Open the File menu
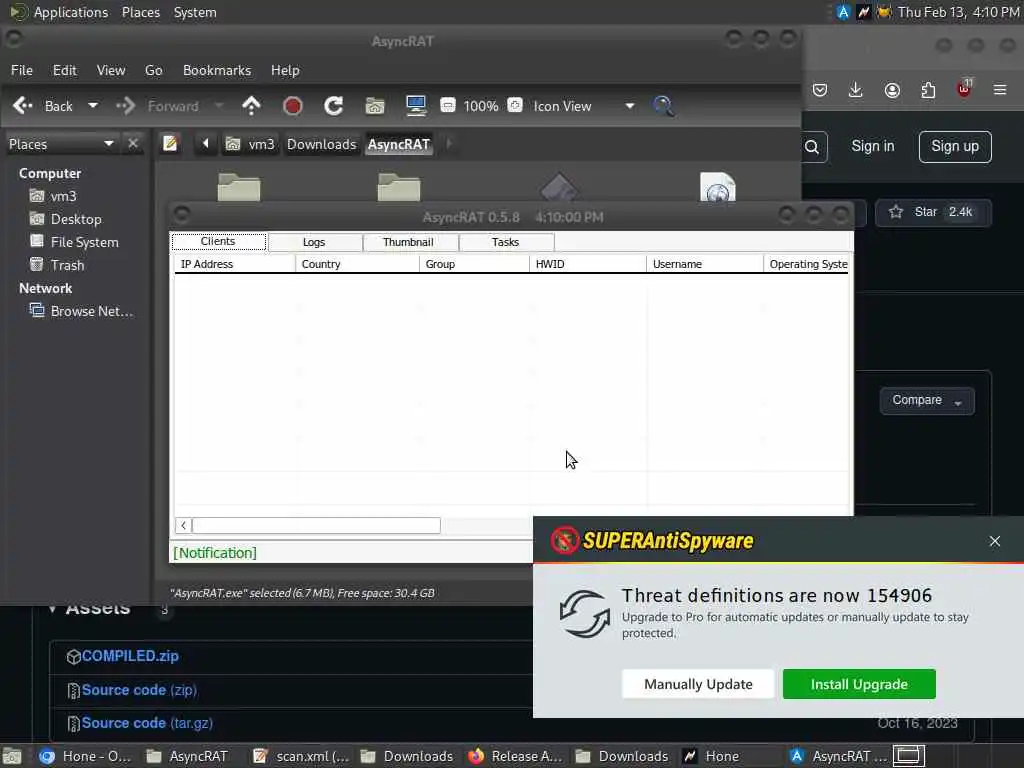1024x768 pixels. (22, 70)
